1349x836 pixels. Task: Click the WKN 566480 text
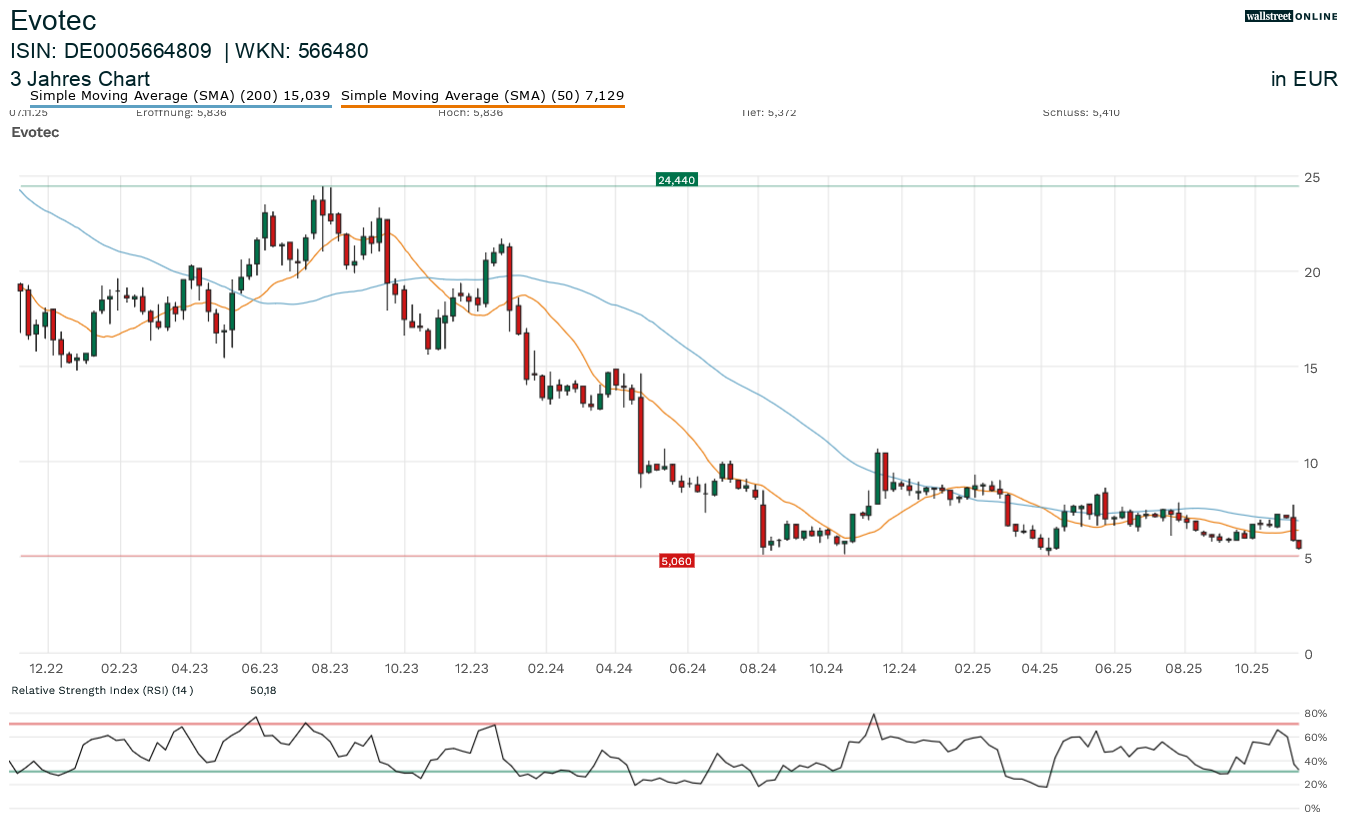pos(302,51)
